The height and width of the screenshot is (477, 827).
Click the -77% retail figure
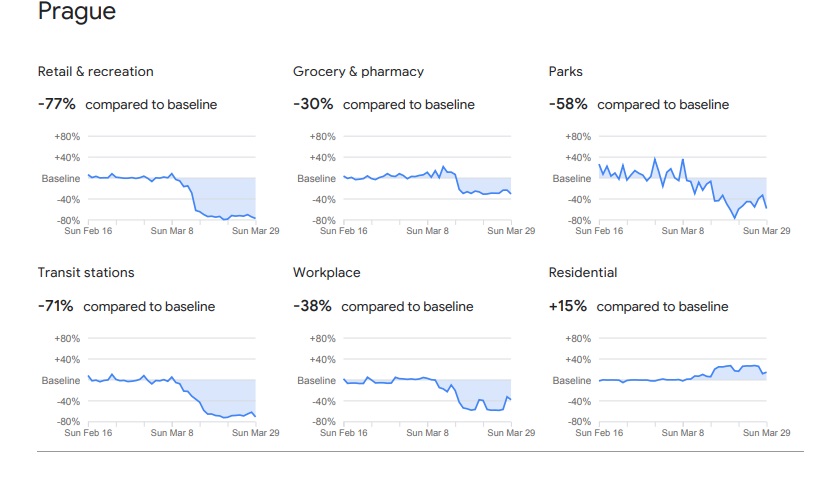(x=56, y=104)
